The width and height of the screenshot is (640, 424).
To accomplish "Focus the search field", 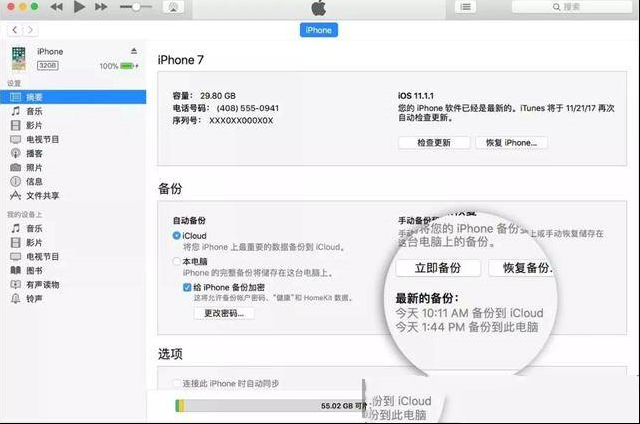I will click(571, 7).
